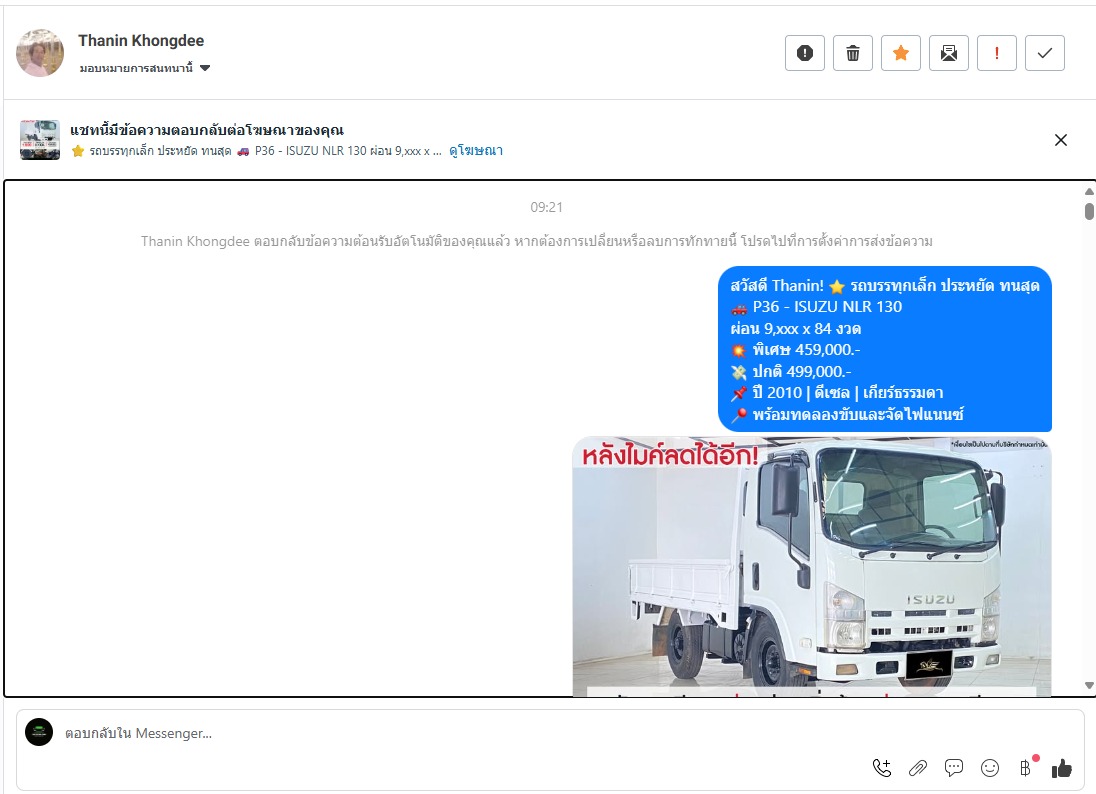Viewport: 1096px width, 794px height.
Task: Open the emoji picker smiley icon
Action: click(x=990, y=768)
